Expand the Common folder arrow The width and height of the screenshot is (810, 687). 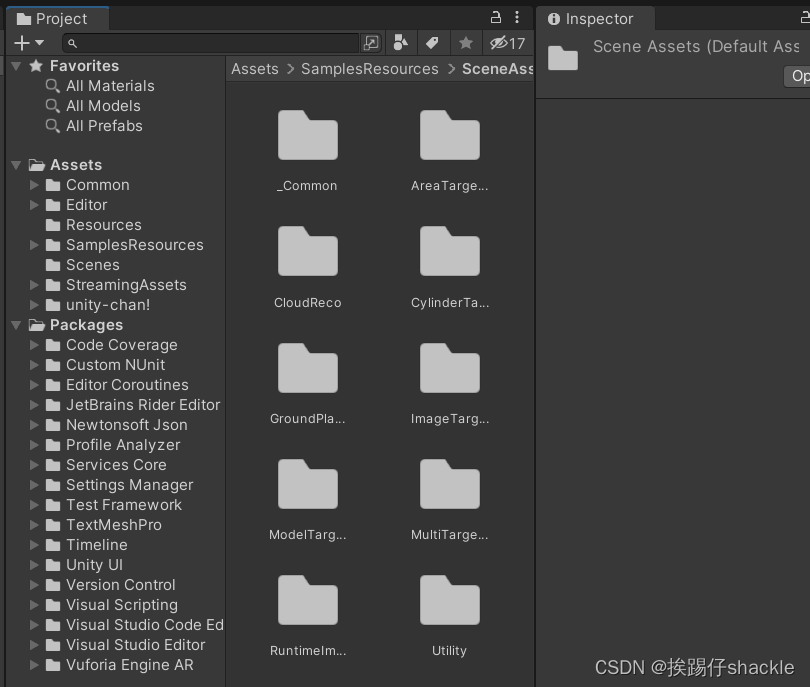pyautogui.click(x=34, y=185)
